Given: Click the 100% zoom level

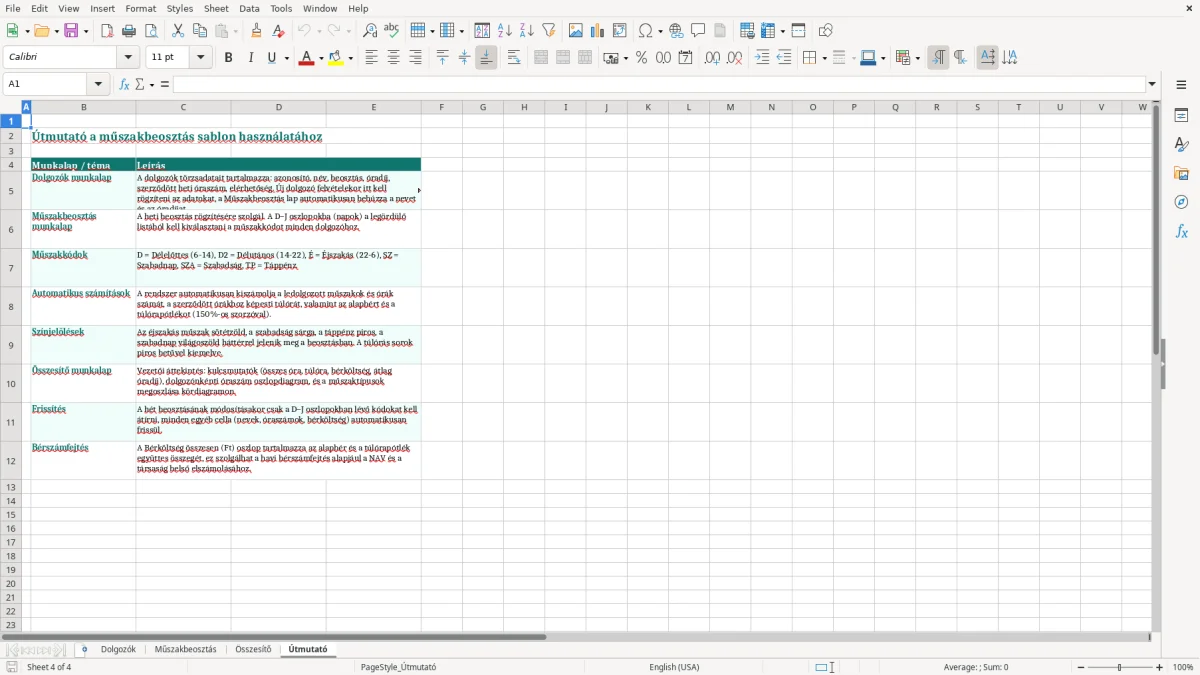Looking at the screenshot, I should point(1183,667).
